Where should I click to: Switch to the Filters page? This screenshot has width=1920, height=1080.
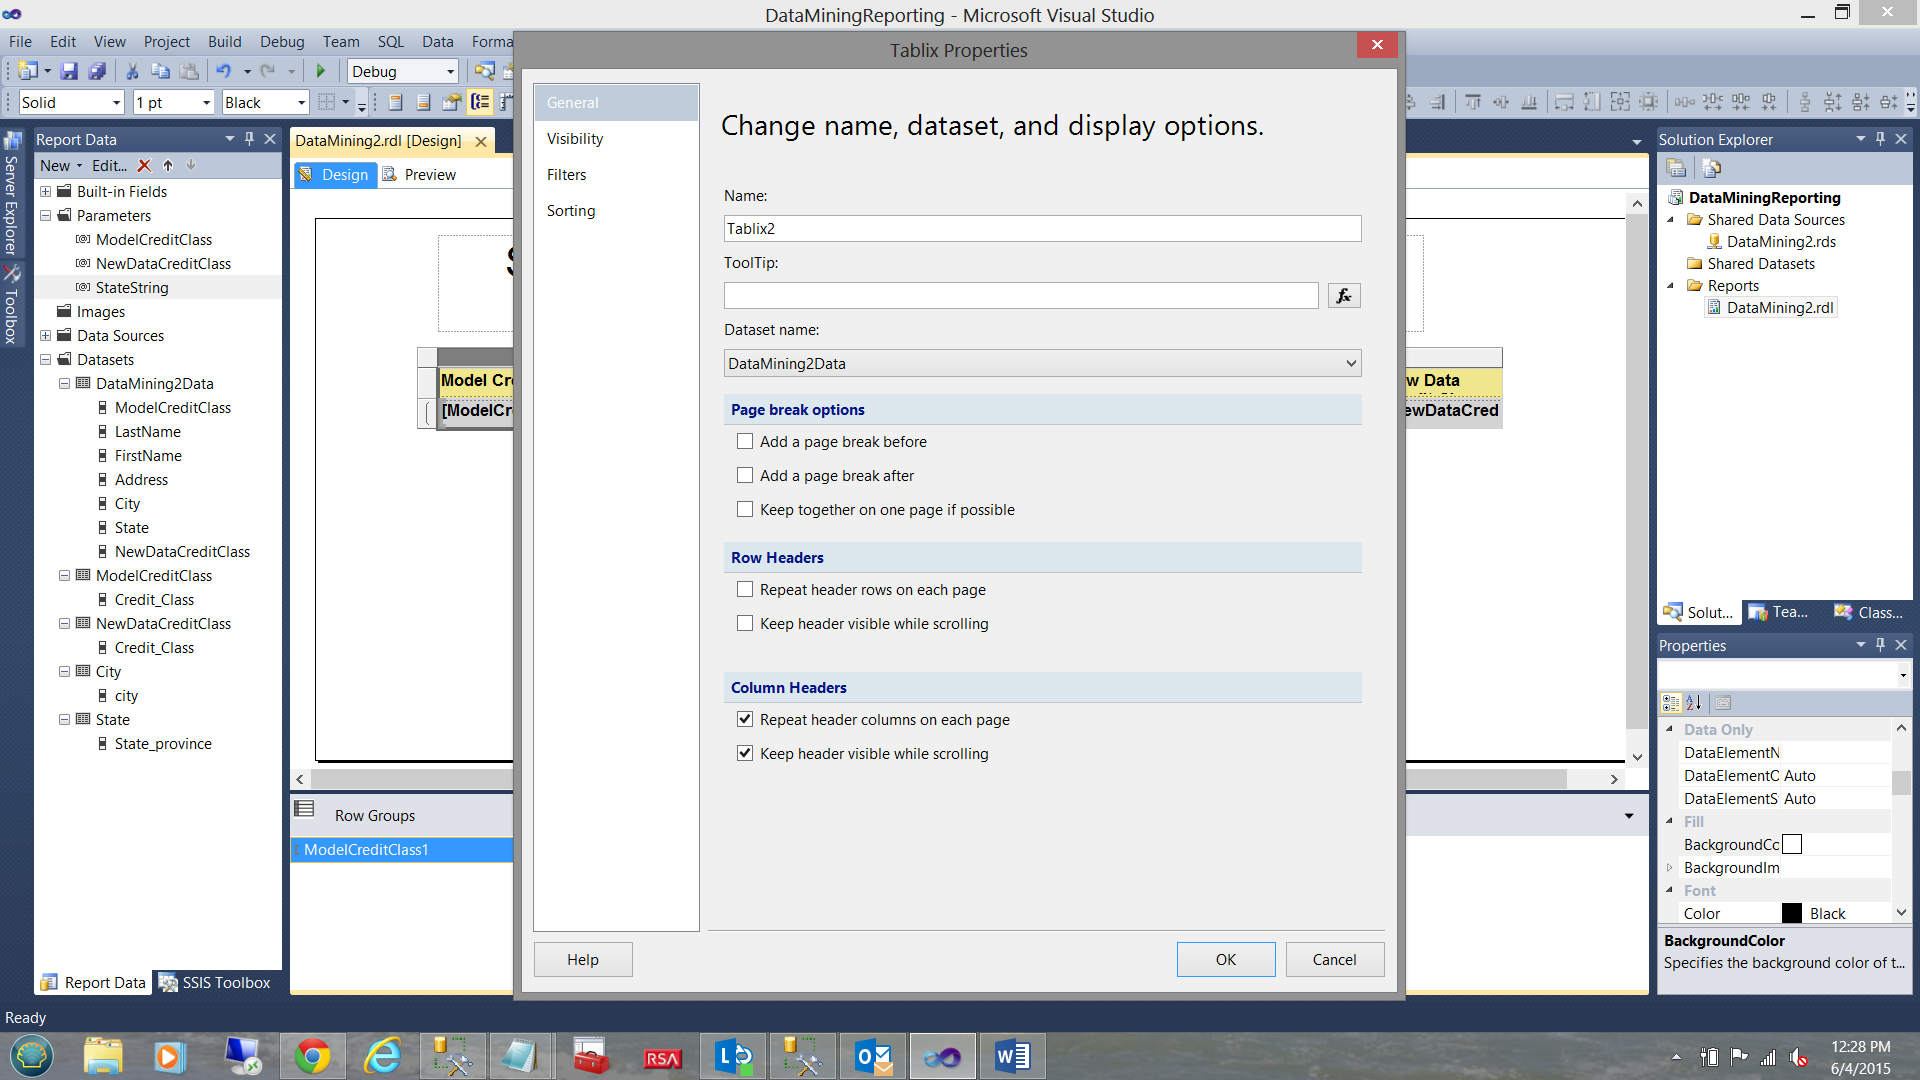566,175
